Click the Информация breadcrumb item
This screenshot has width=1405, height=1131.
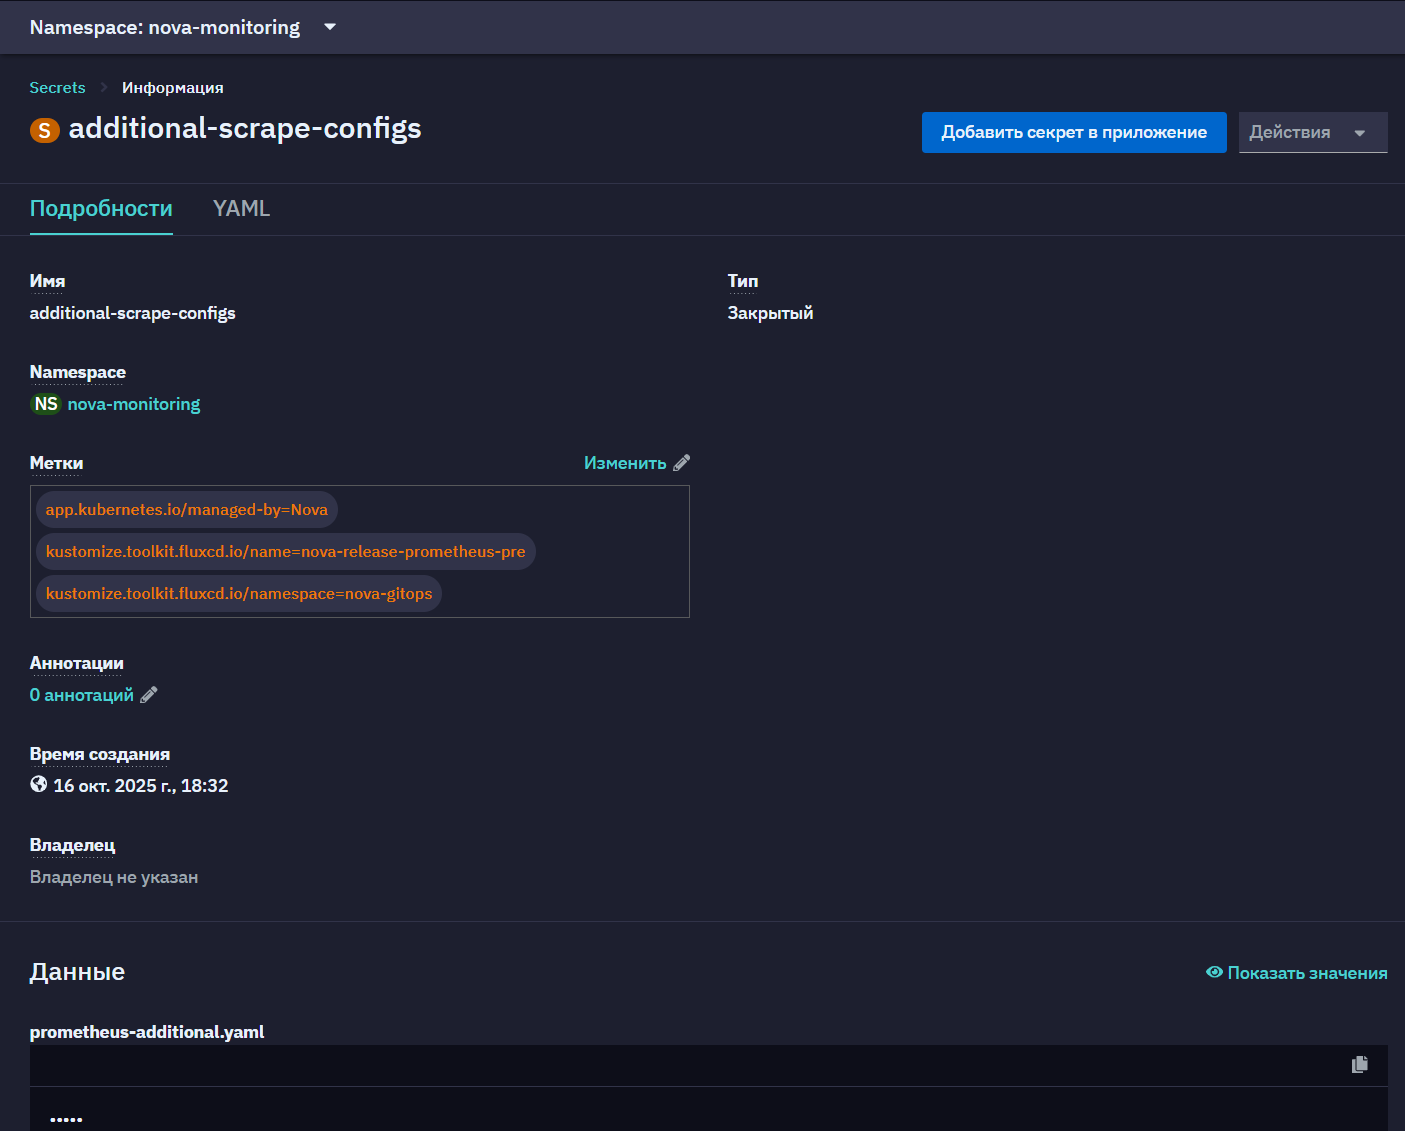173,88
